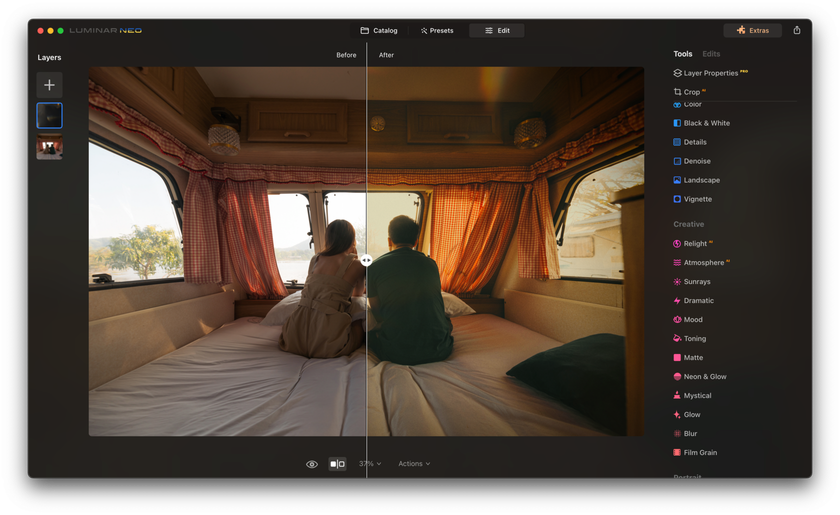Add a new layer with plus button

click(x=49, y=85)
